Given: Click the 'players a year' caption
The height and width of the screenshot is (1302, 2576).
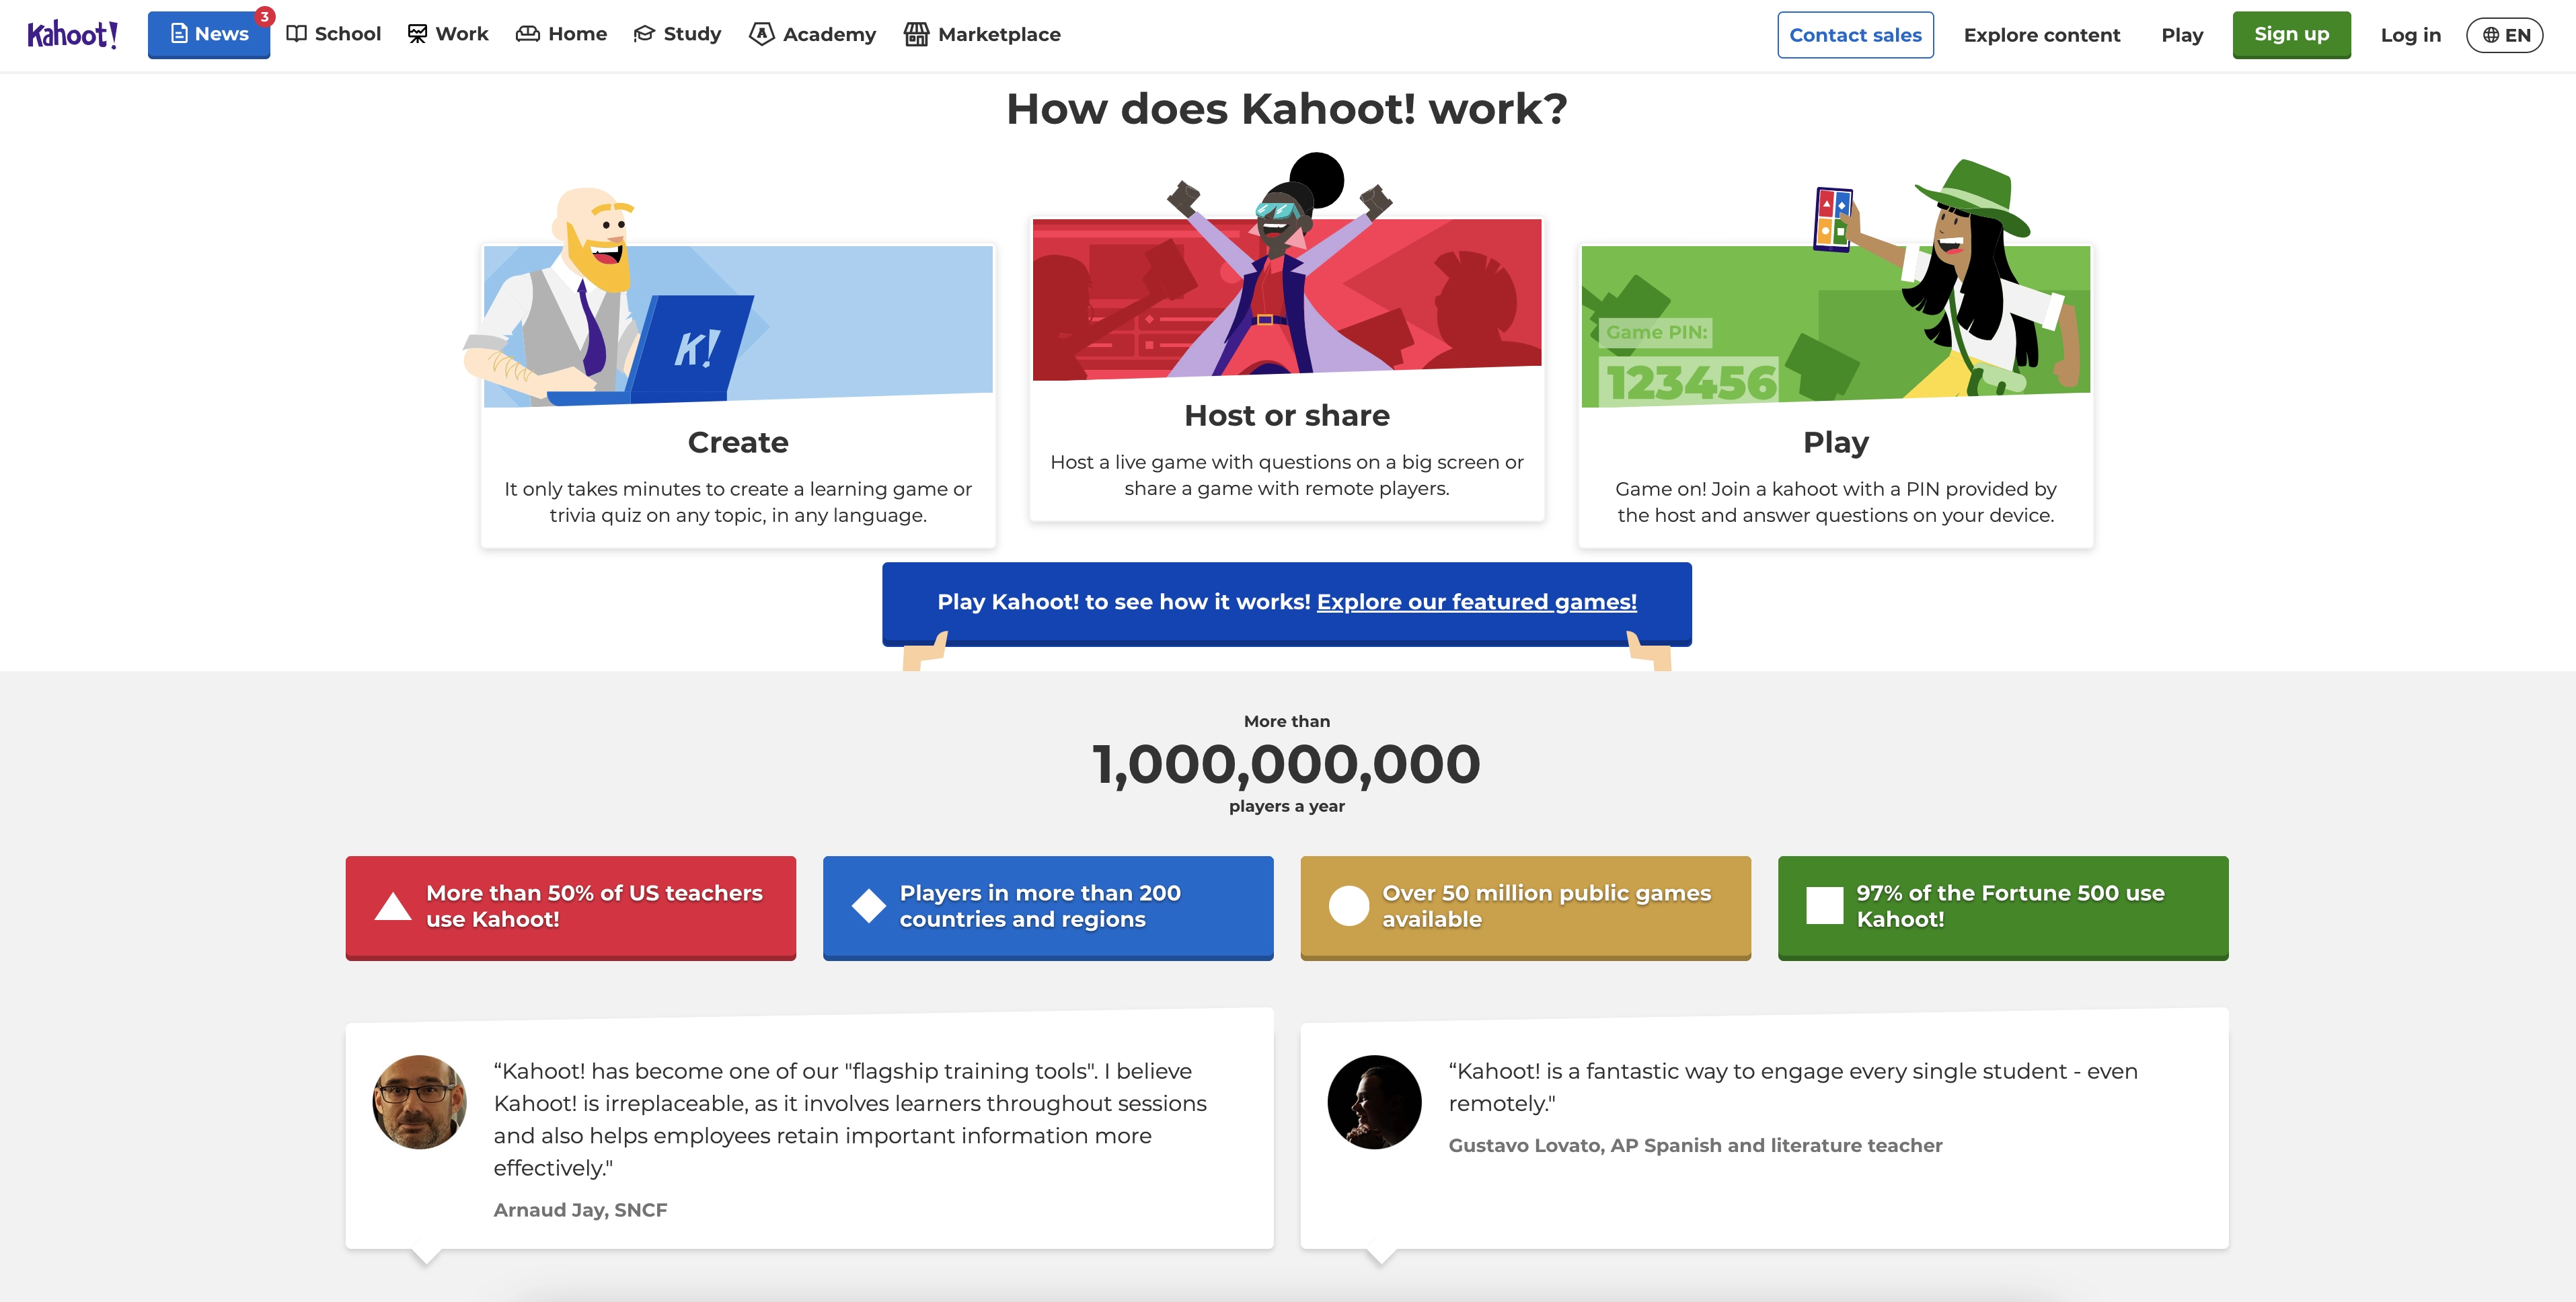Looking at the screenshot, I should 1287,806.
